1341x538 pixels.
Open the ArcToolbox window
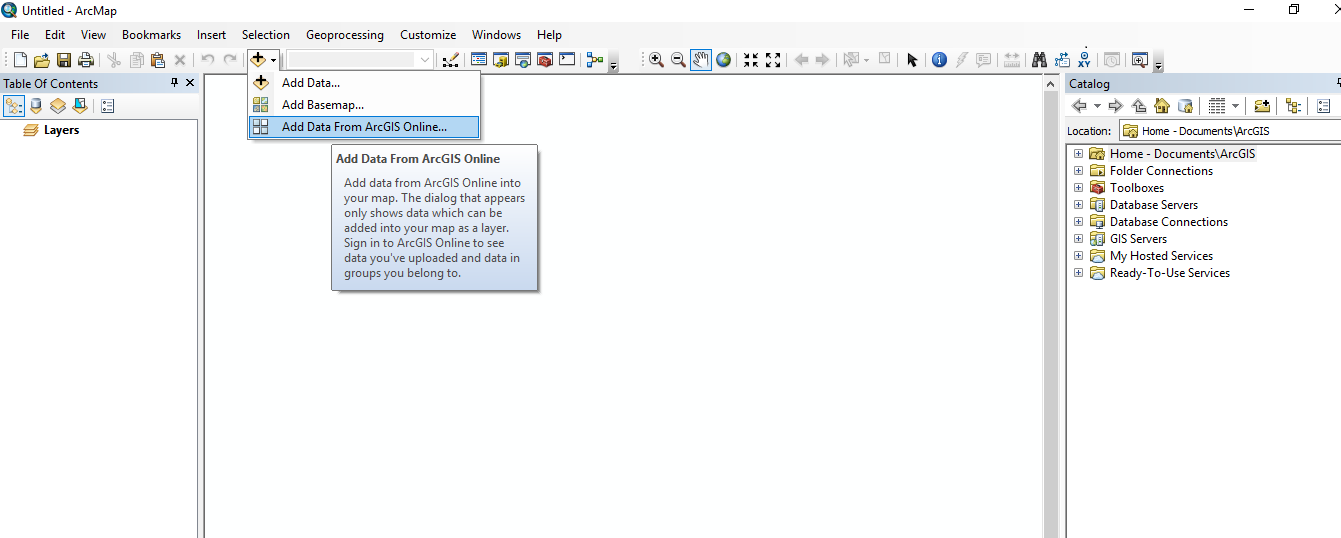(x=545, y=60)
